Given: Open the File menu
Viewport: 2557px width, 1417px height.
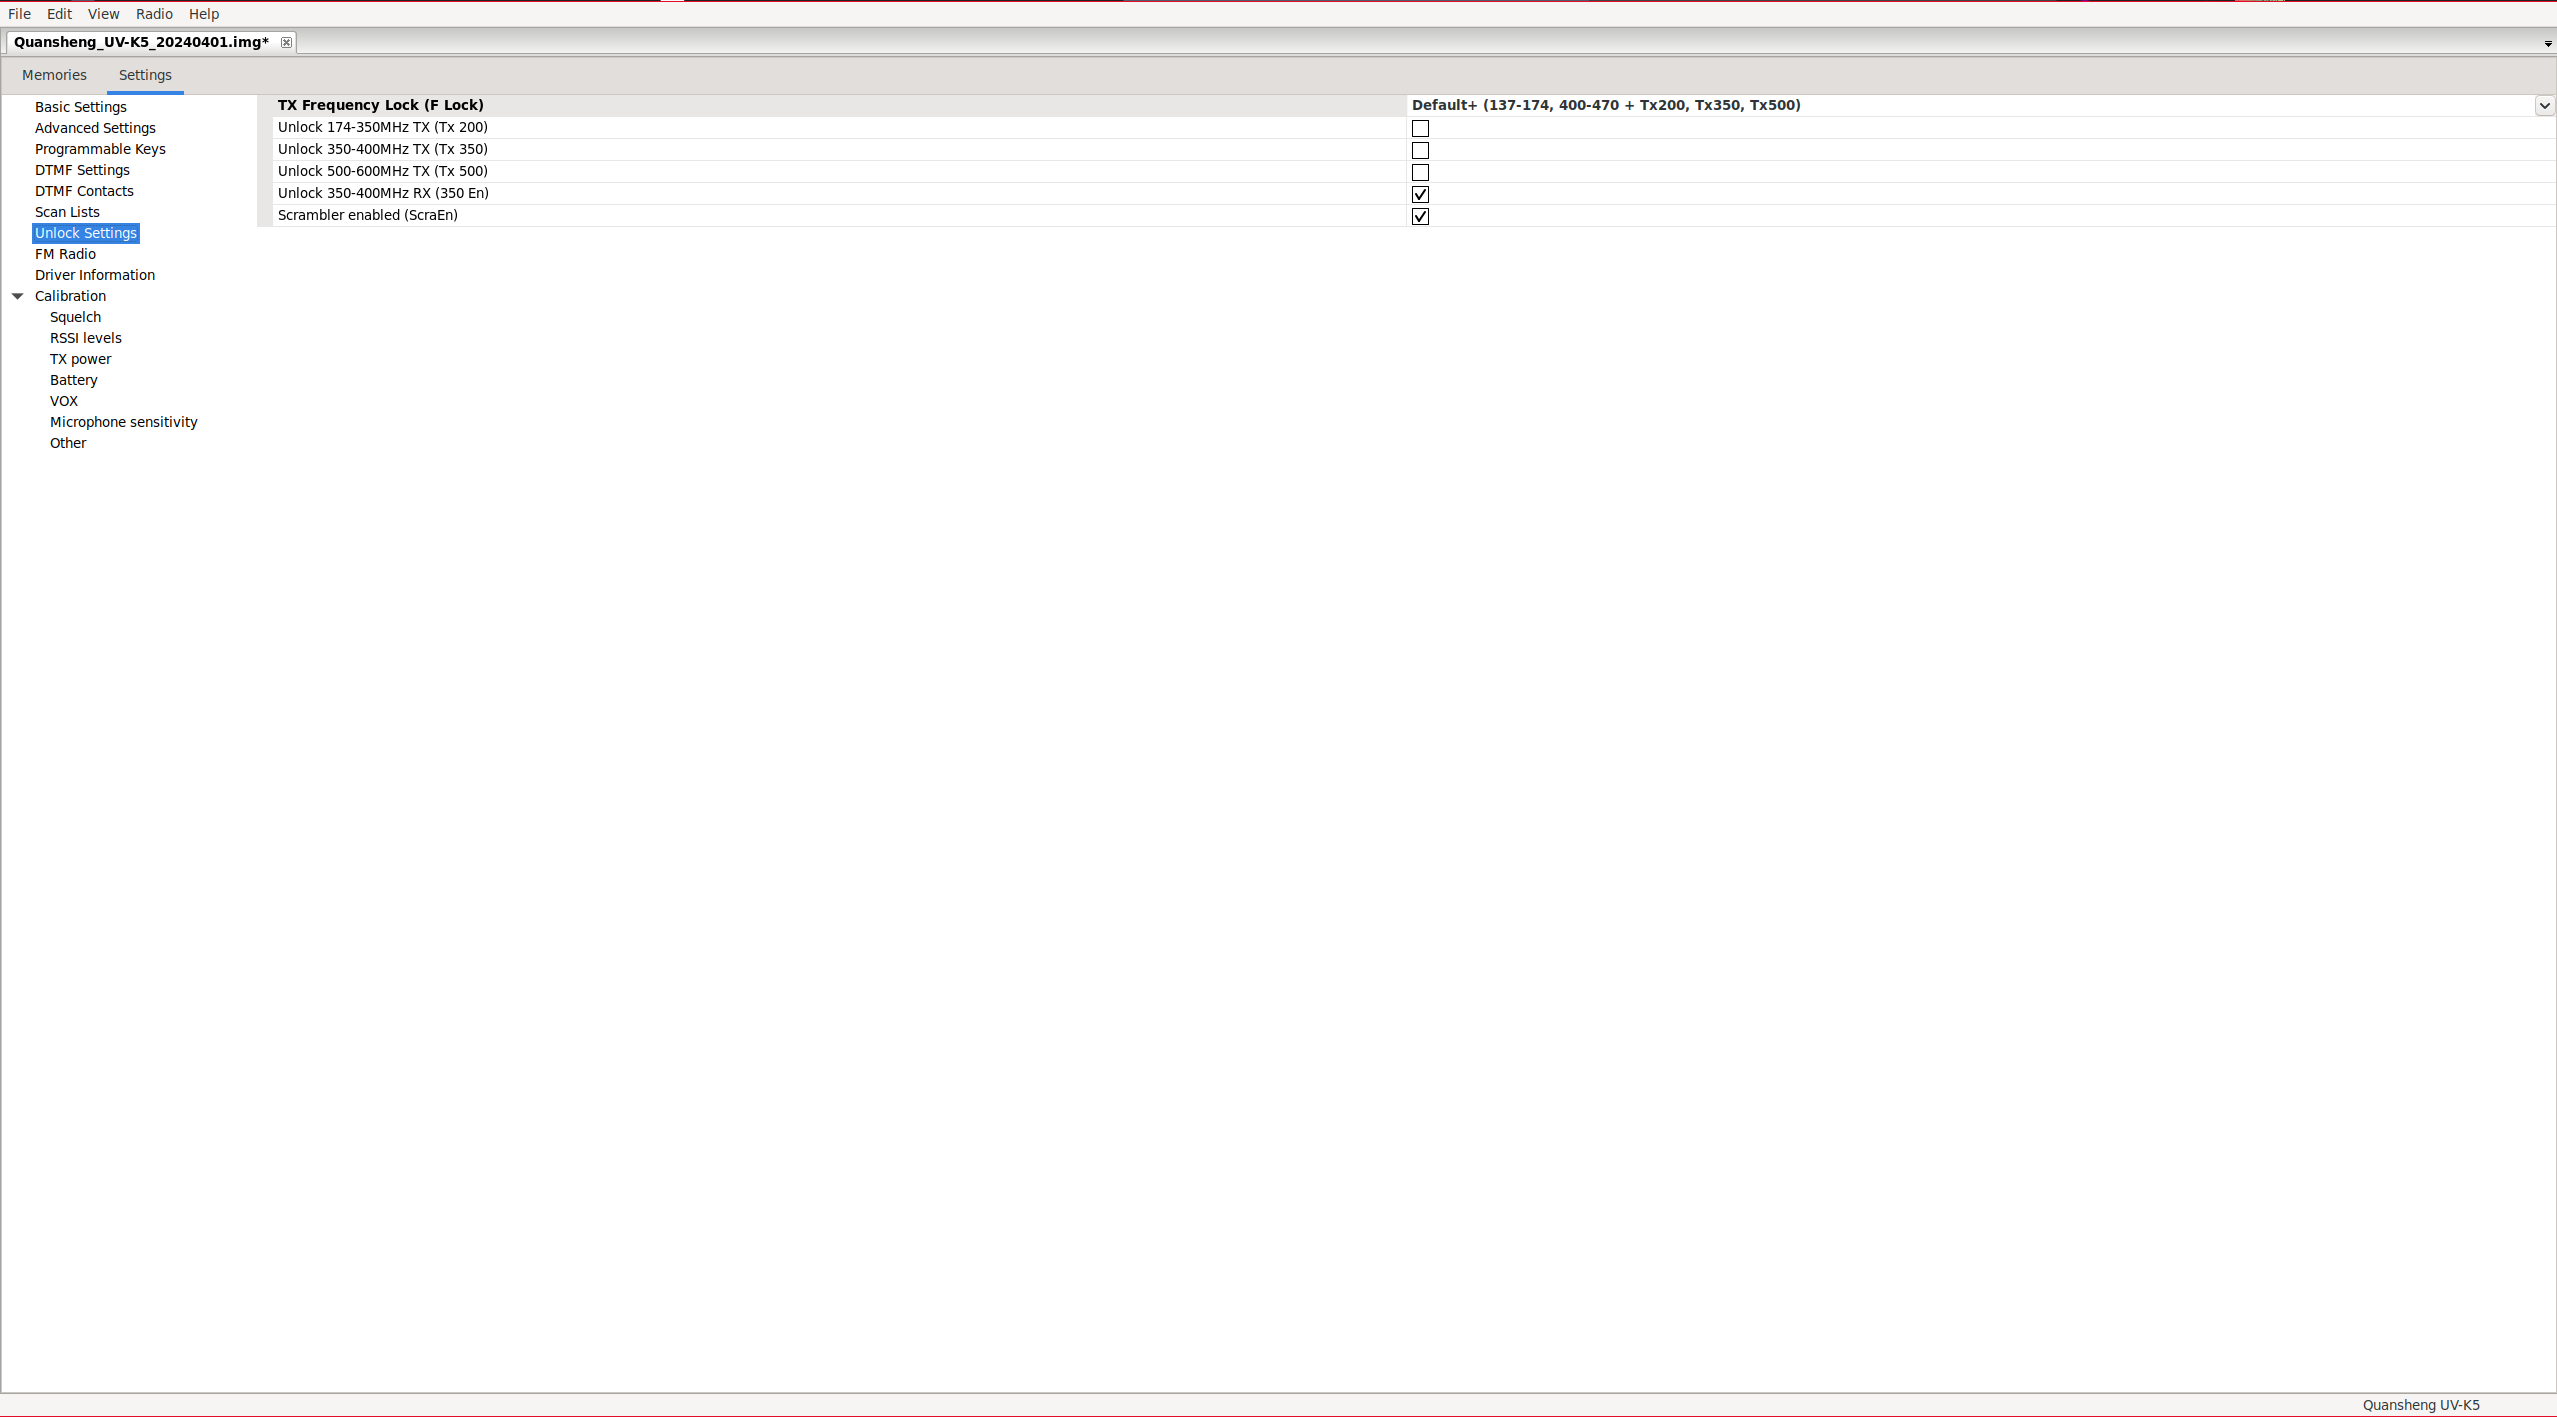Looking at the screenshot, I should (19, 14).
